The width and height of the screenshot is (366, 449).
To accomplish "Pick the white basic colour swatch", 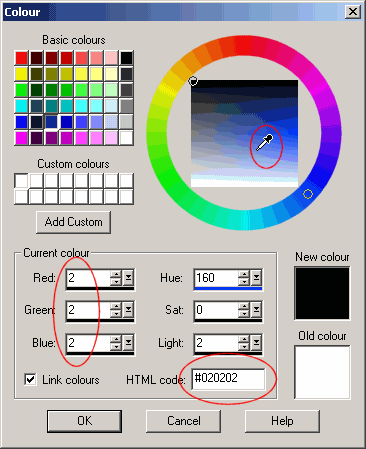I will (x=126, y=138).
